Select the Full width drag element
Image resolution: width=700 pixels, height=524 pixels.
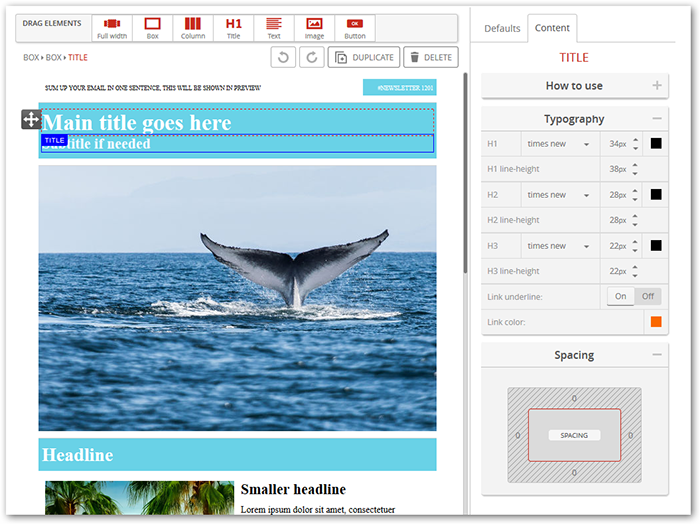[112, 28]
